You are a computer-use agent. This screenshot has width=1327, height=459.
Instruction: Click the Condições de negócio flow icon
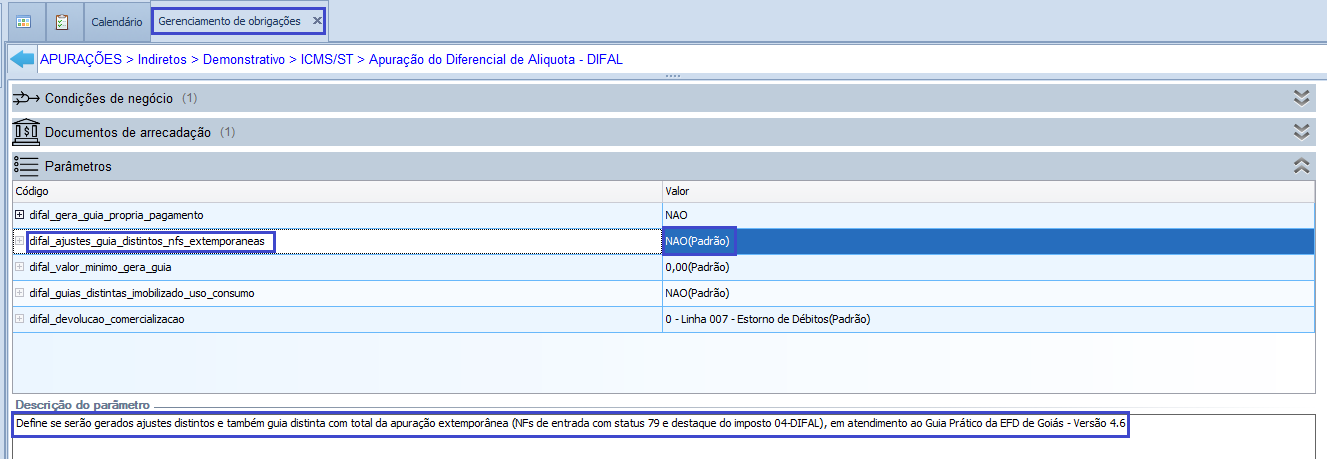[x=26, y=98]
